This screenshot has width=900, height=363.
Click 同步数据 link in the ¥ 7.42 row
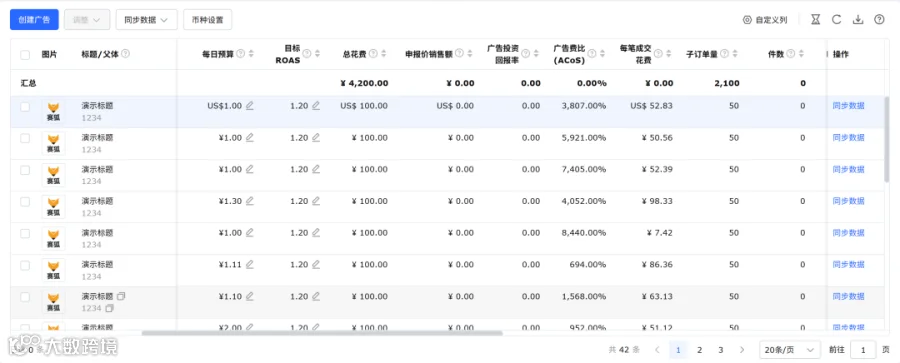[848, 233]
